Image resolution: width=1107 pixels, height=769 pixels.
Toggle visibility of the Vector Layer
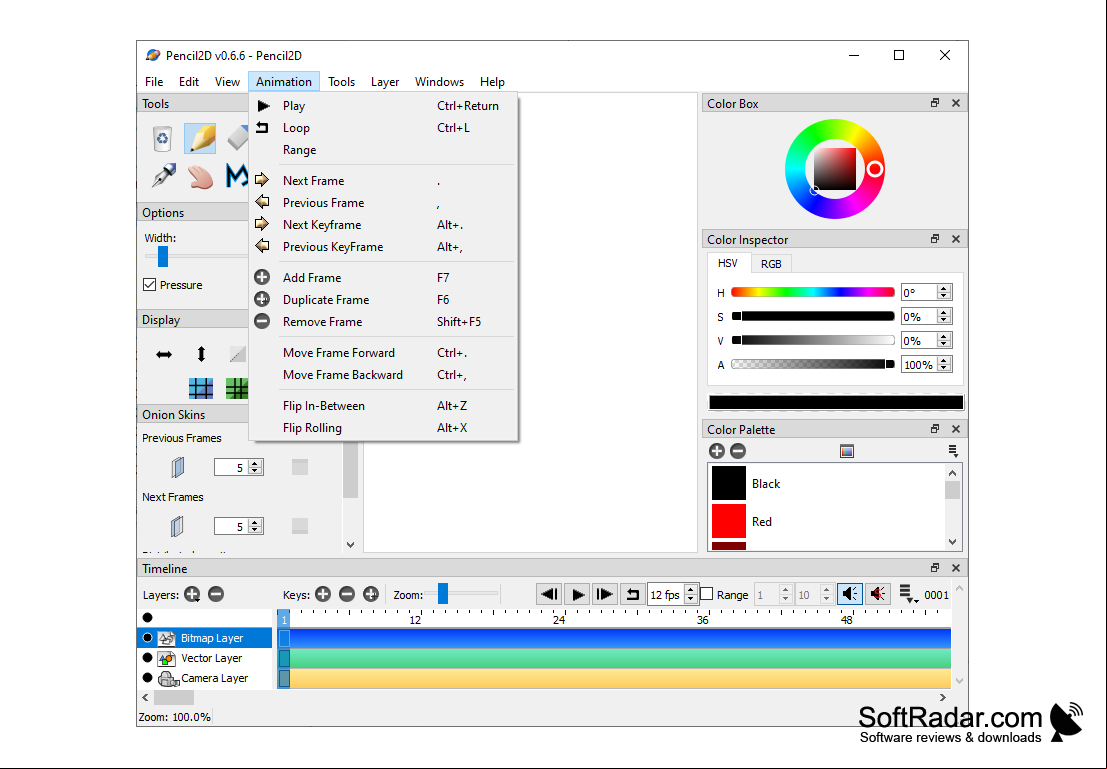(x=148, y=657)
